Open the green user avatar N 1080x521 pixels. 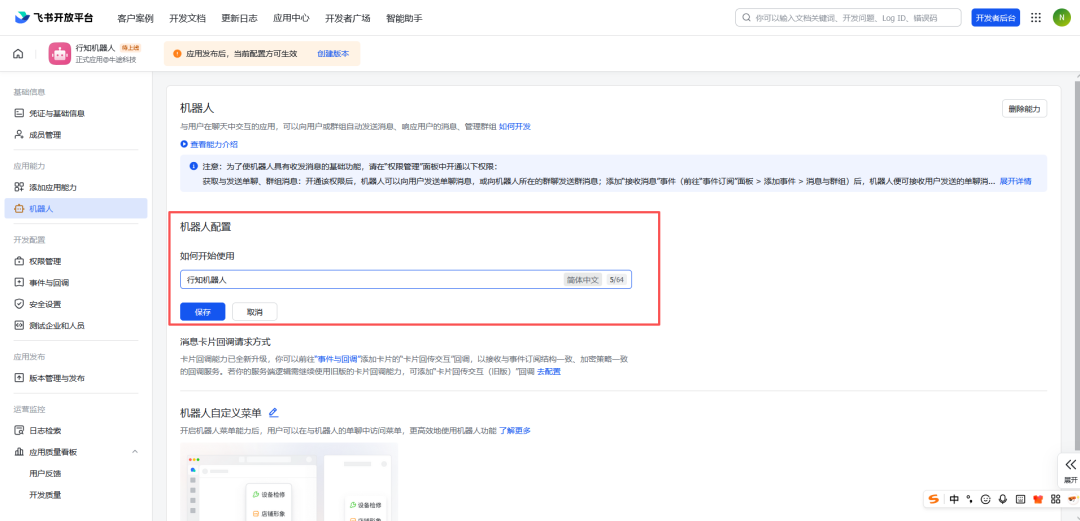pyautogui.click(x=1061, y=18)
